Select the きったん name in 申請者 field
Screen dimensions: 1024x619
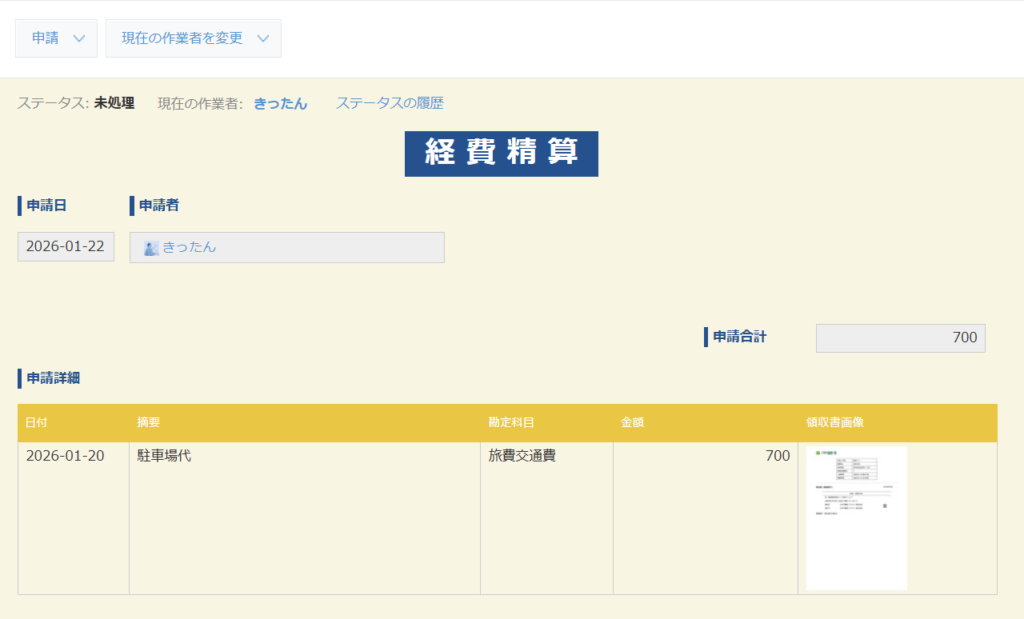tap(189, 247)
